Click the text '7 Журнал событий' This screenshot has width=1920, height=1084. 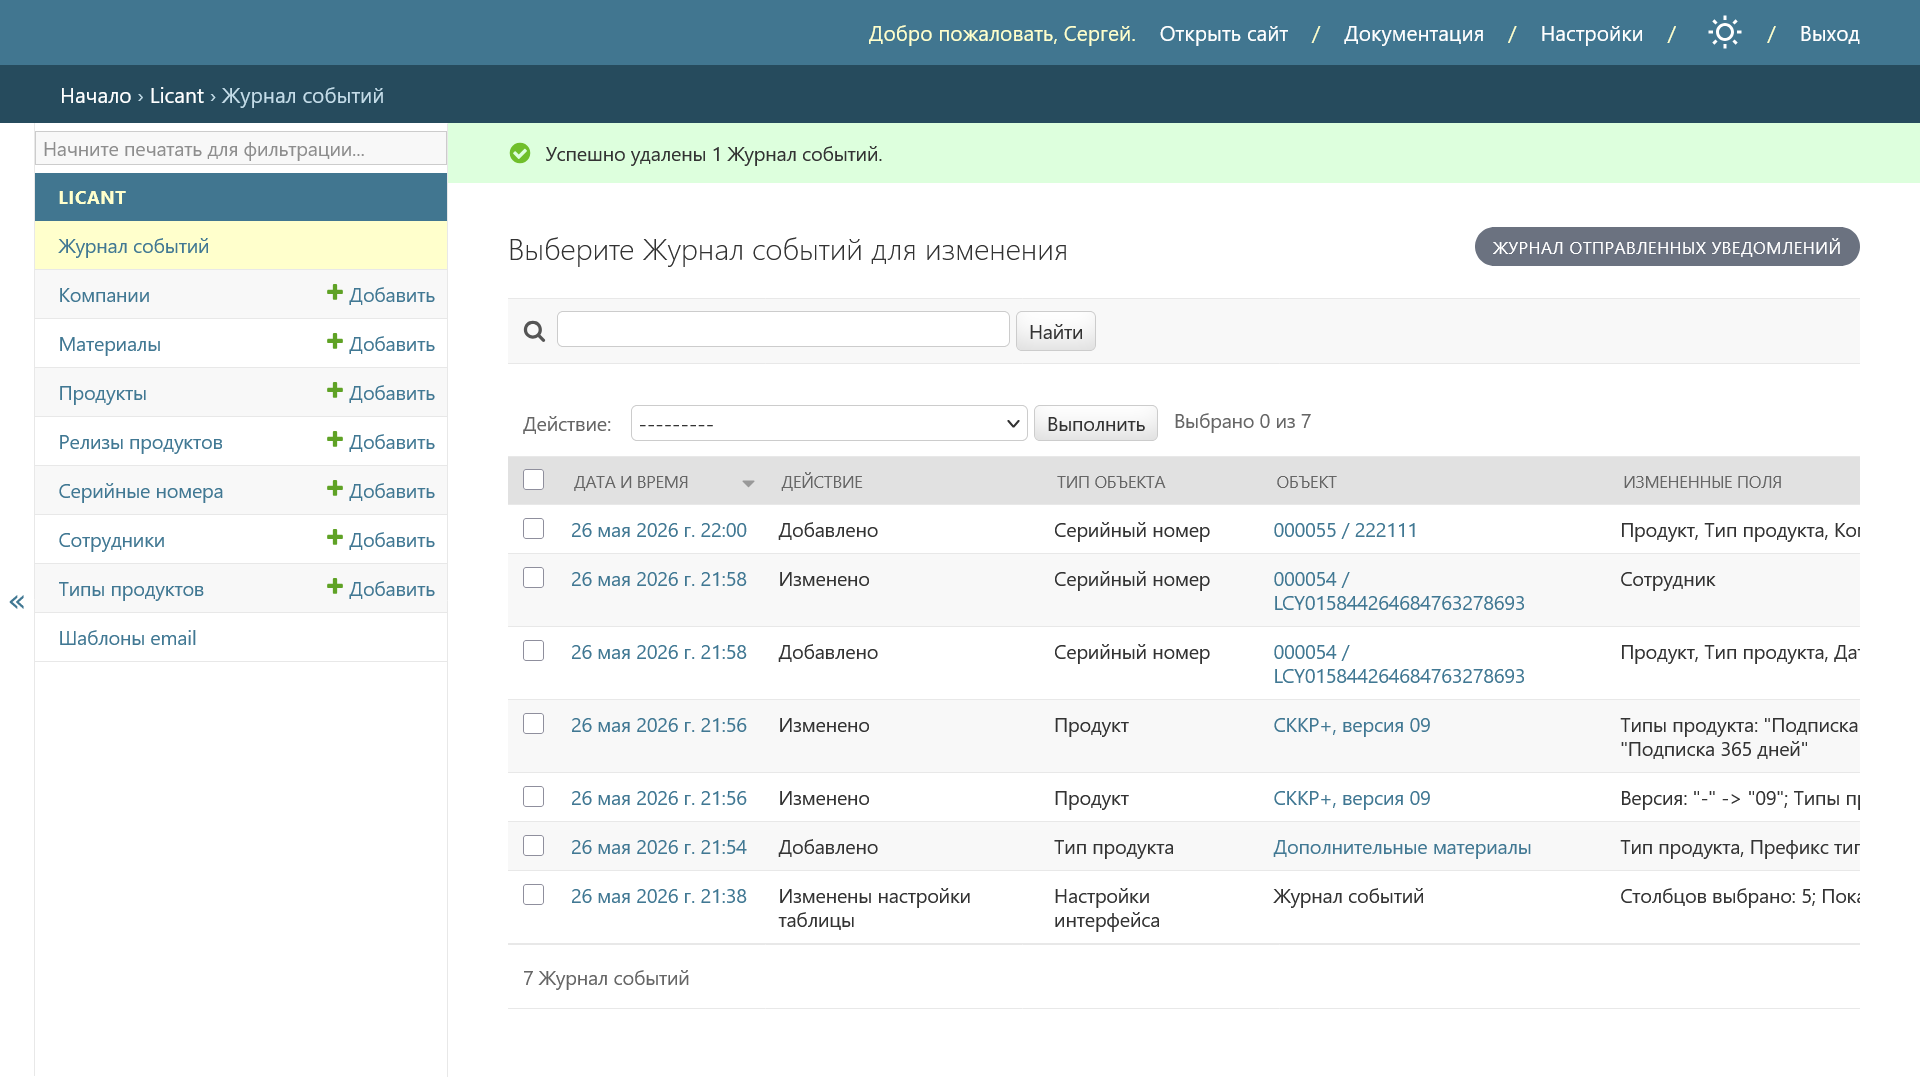click(x=606, y=978)
